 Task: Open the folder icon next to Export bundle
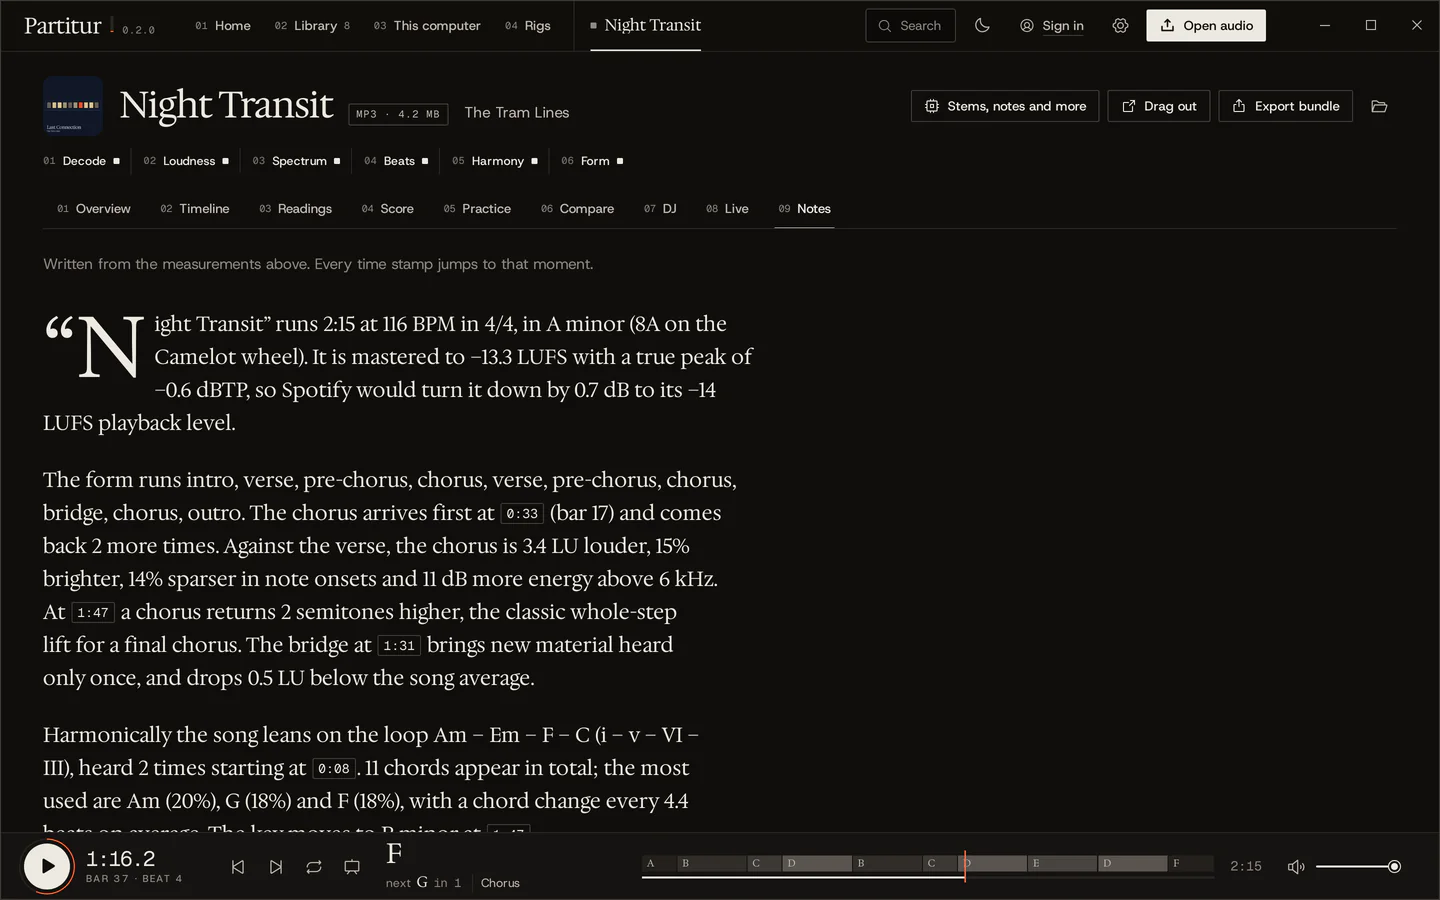pos(1379,106)
